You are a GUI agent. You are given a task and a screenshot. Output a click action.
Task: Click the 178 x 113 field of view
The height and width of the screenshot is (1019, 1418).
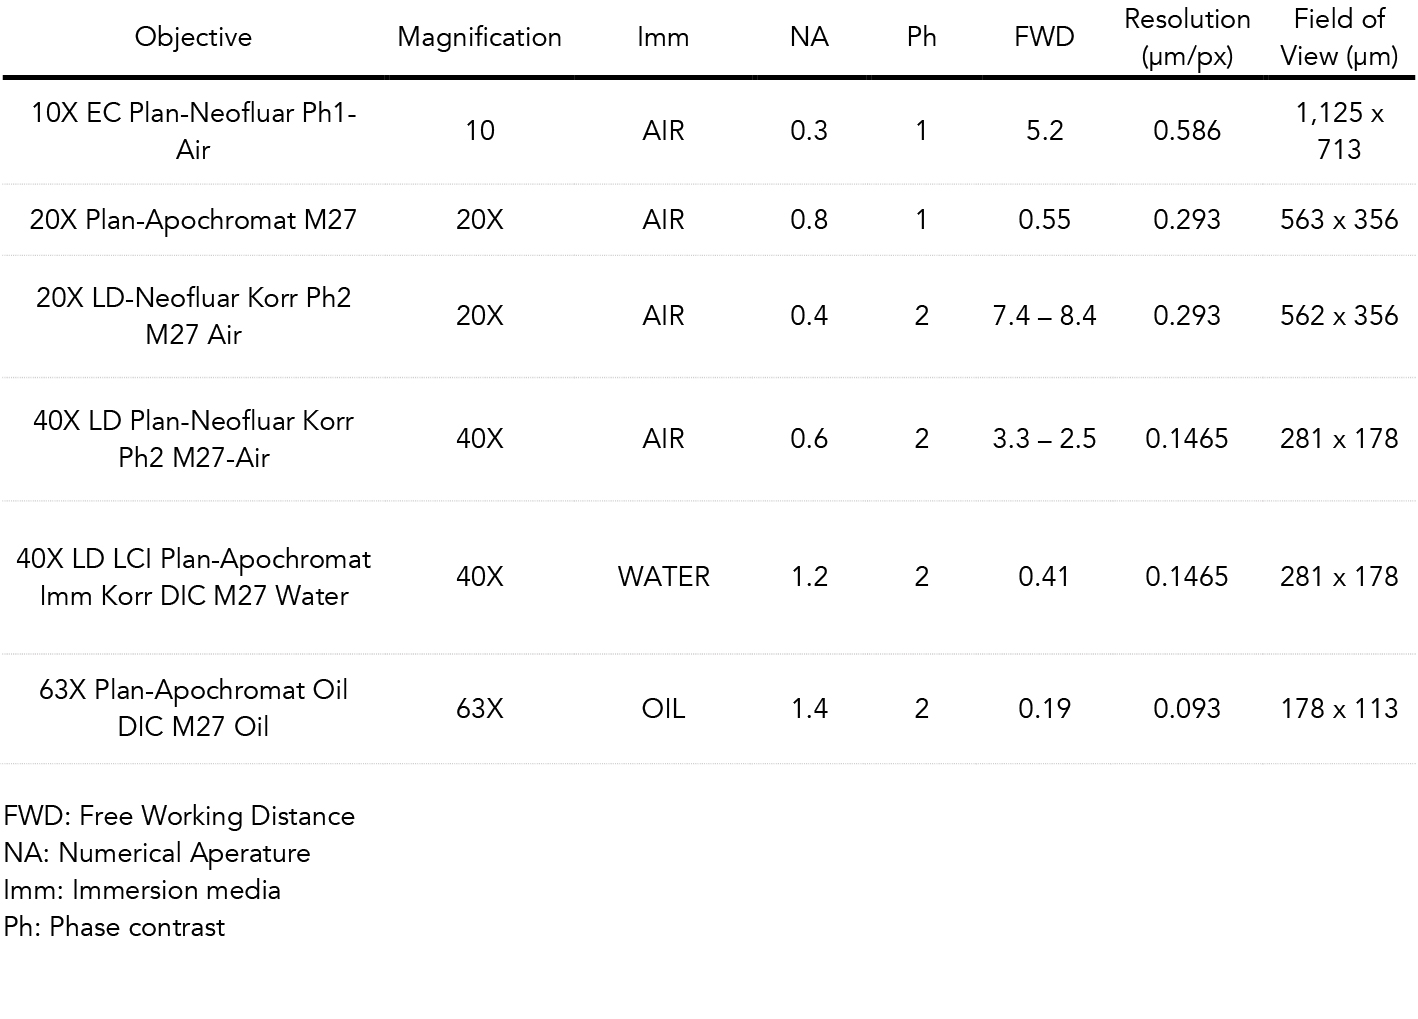pos(1339,708)
